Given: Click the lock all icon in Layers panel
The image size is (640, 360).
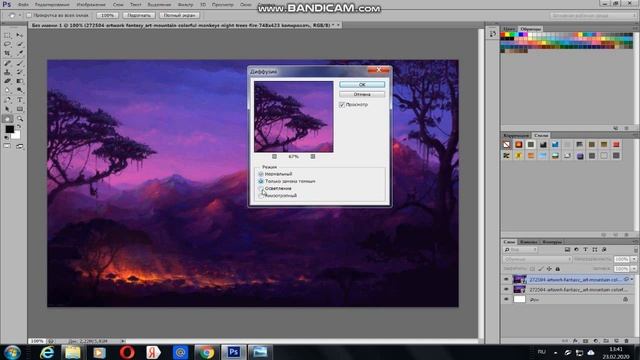Looking at the screenshot, I should 558,269.
